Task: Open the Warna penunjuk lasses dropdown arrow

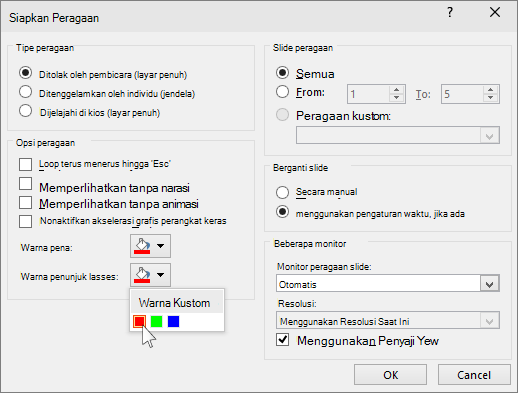Action: coord(161,275)
